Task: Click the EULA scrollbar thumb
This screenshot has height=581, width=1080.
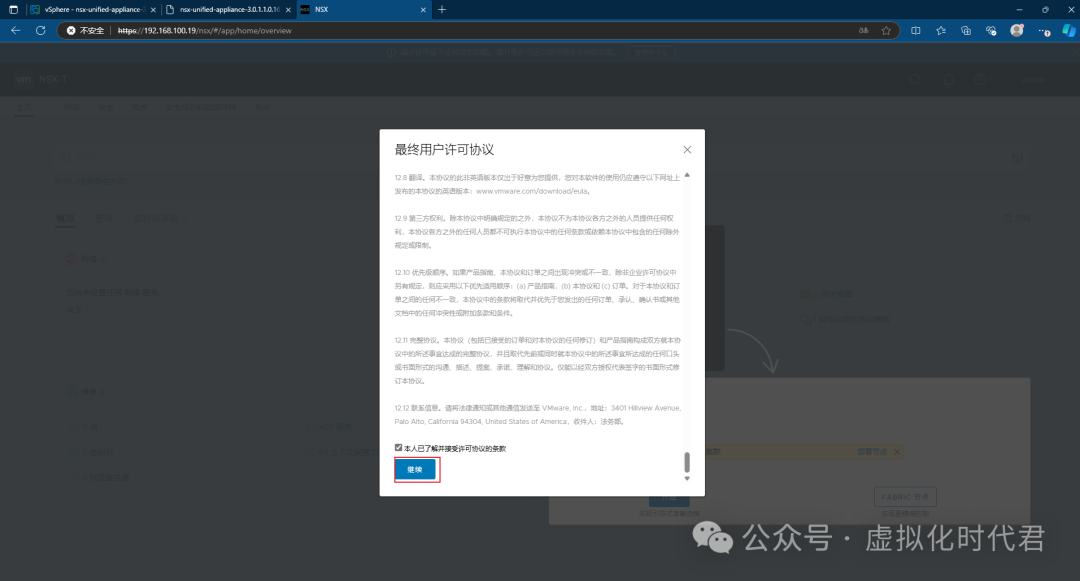Action: point(687,462)
